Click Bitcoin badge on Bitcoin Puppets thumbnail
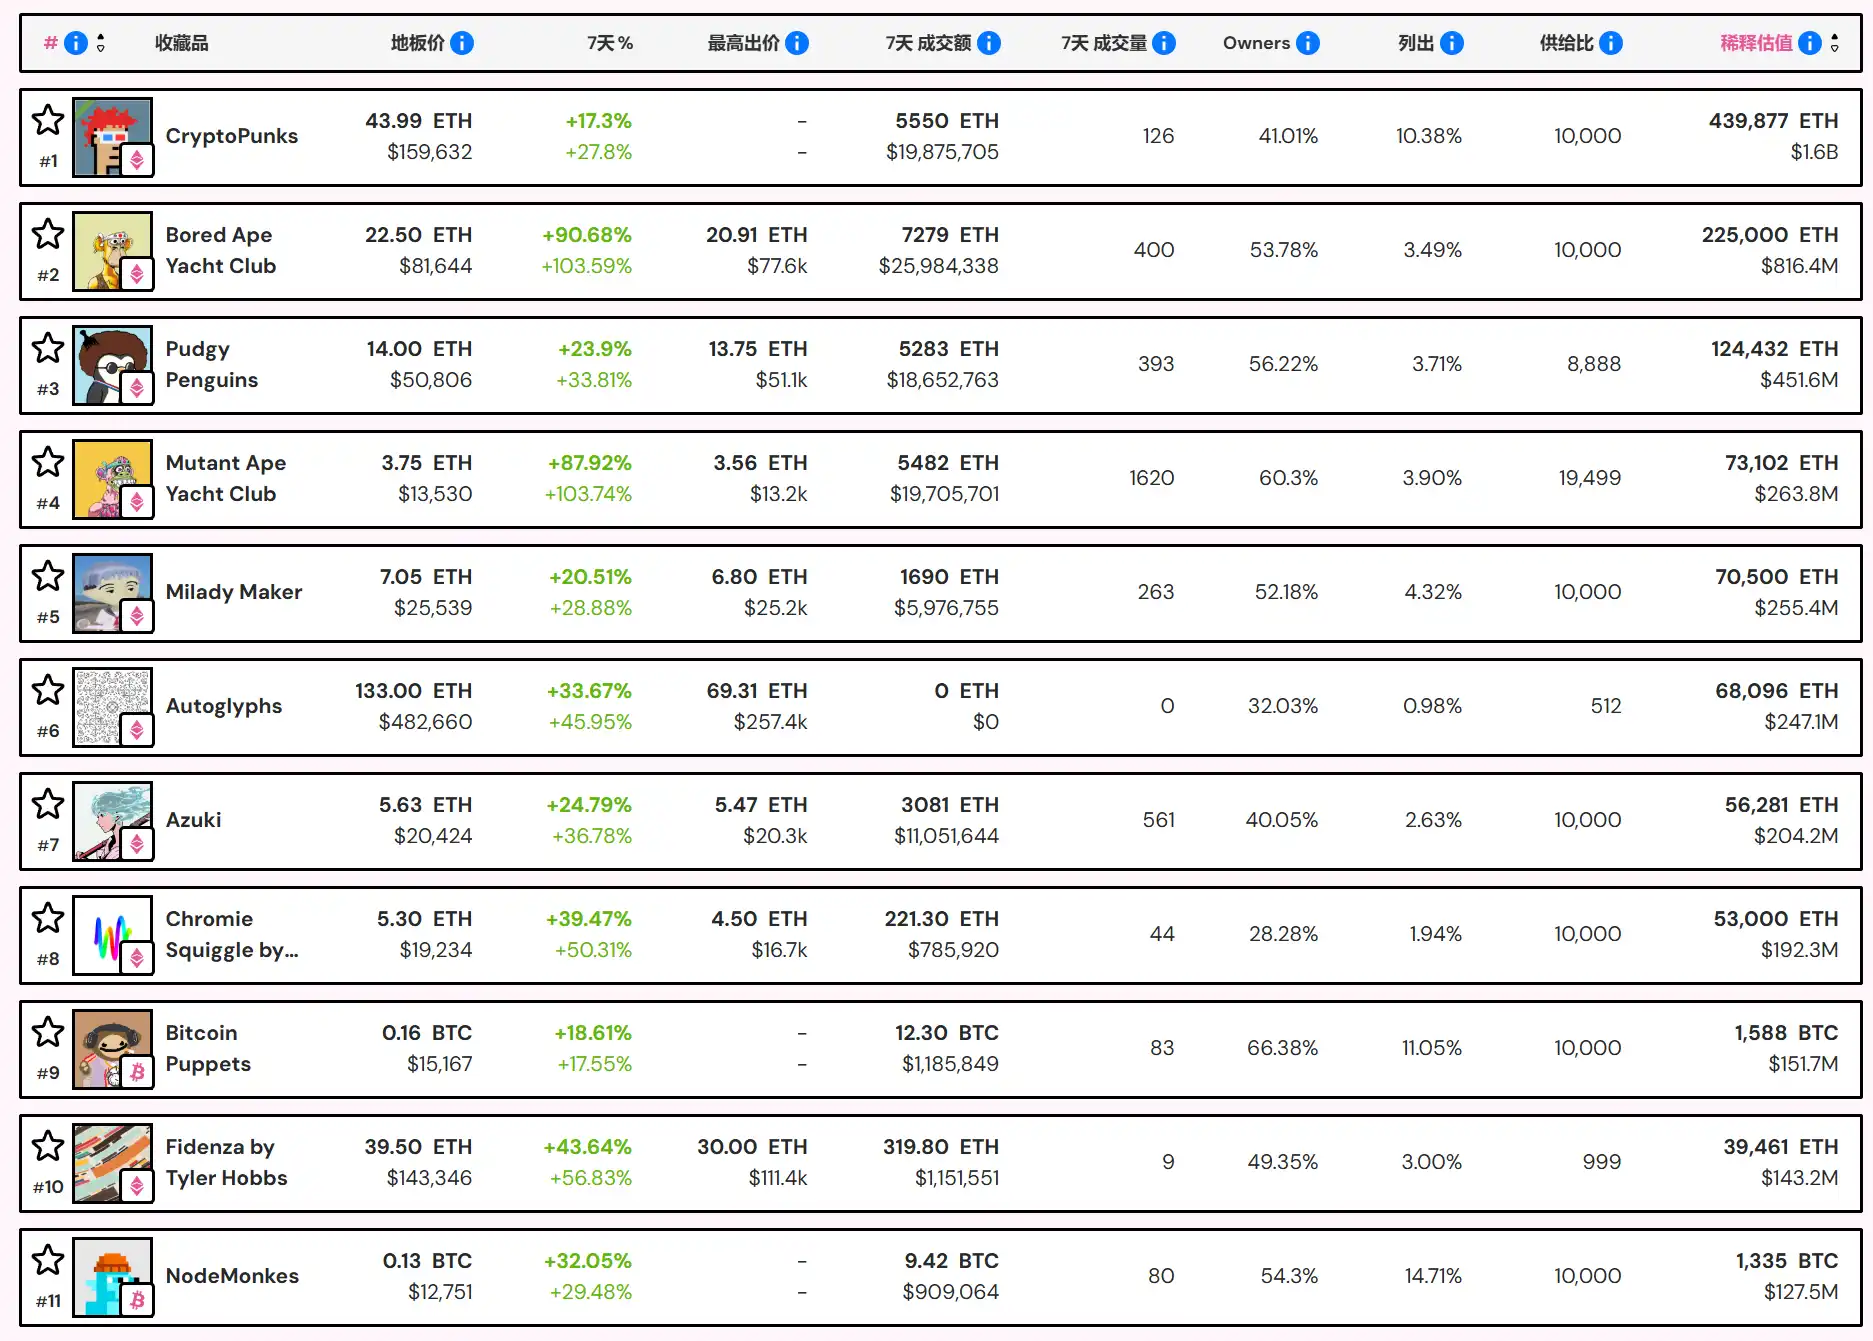Image resolution: width=1873 pixels, height=1341 pixels. coord(137,1072)
